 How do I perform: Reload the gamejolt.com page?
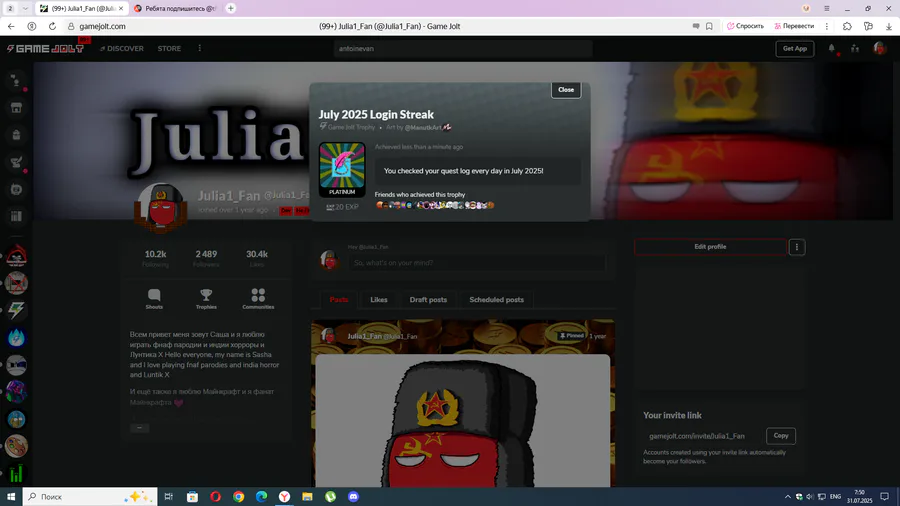52,26
